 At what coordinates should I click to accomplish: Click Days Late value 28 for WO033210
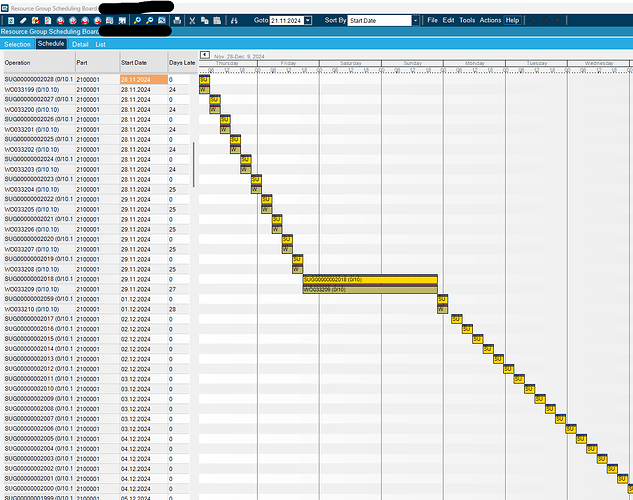coord(172,309)
